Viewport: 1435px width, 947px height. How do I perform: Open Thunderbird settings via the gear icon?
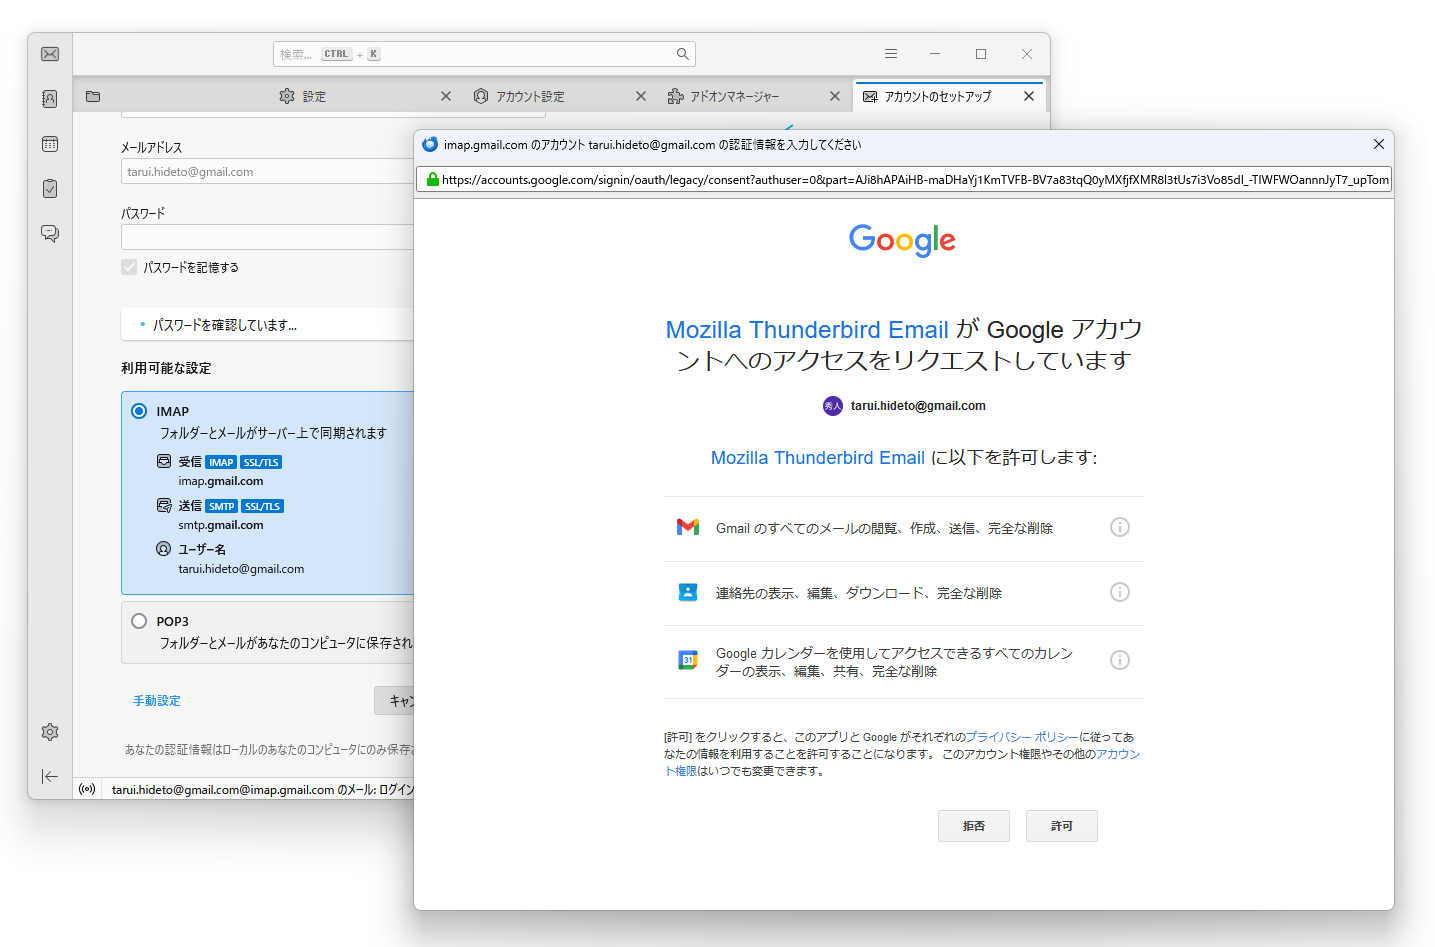pyautogui.click(x=49, y=731)
